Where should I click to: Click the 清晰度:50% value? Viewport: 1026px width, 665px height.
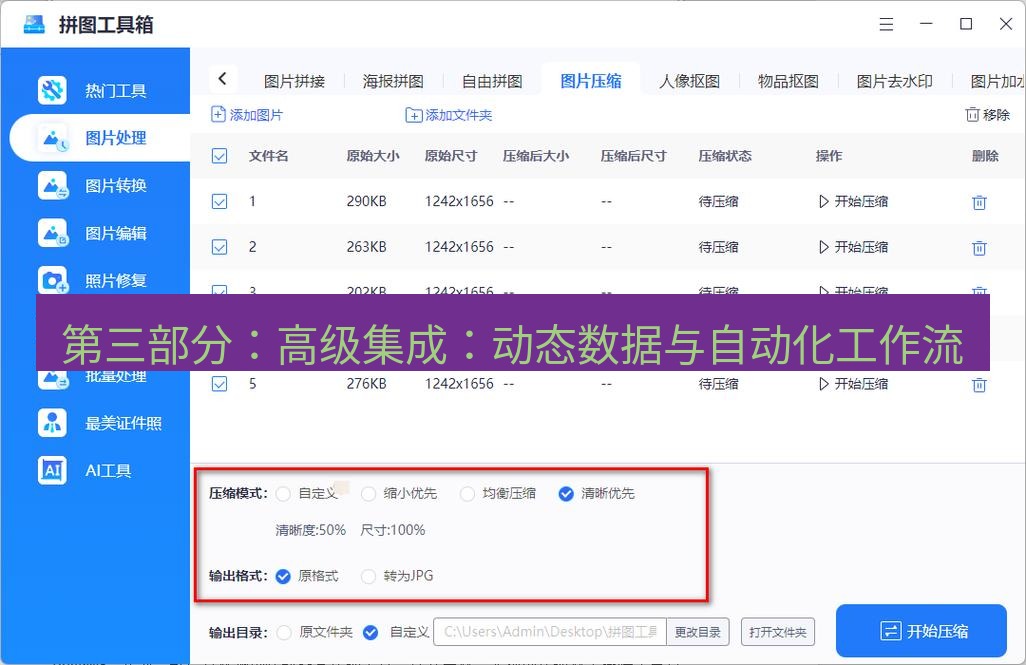point(311,530)
